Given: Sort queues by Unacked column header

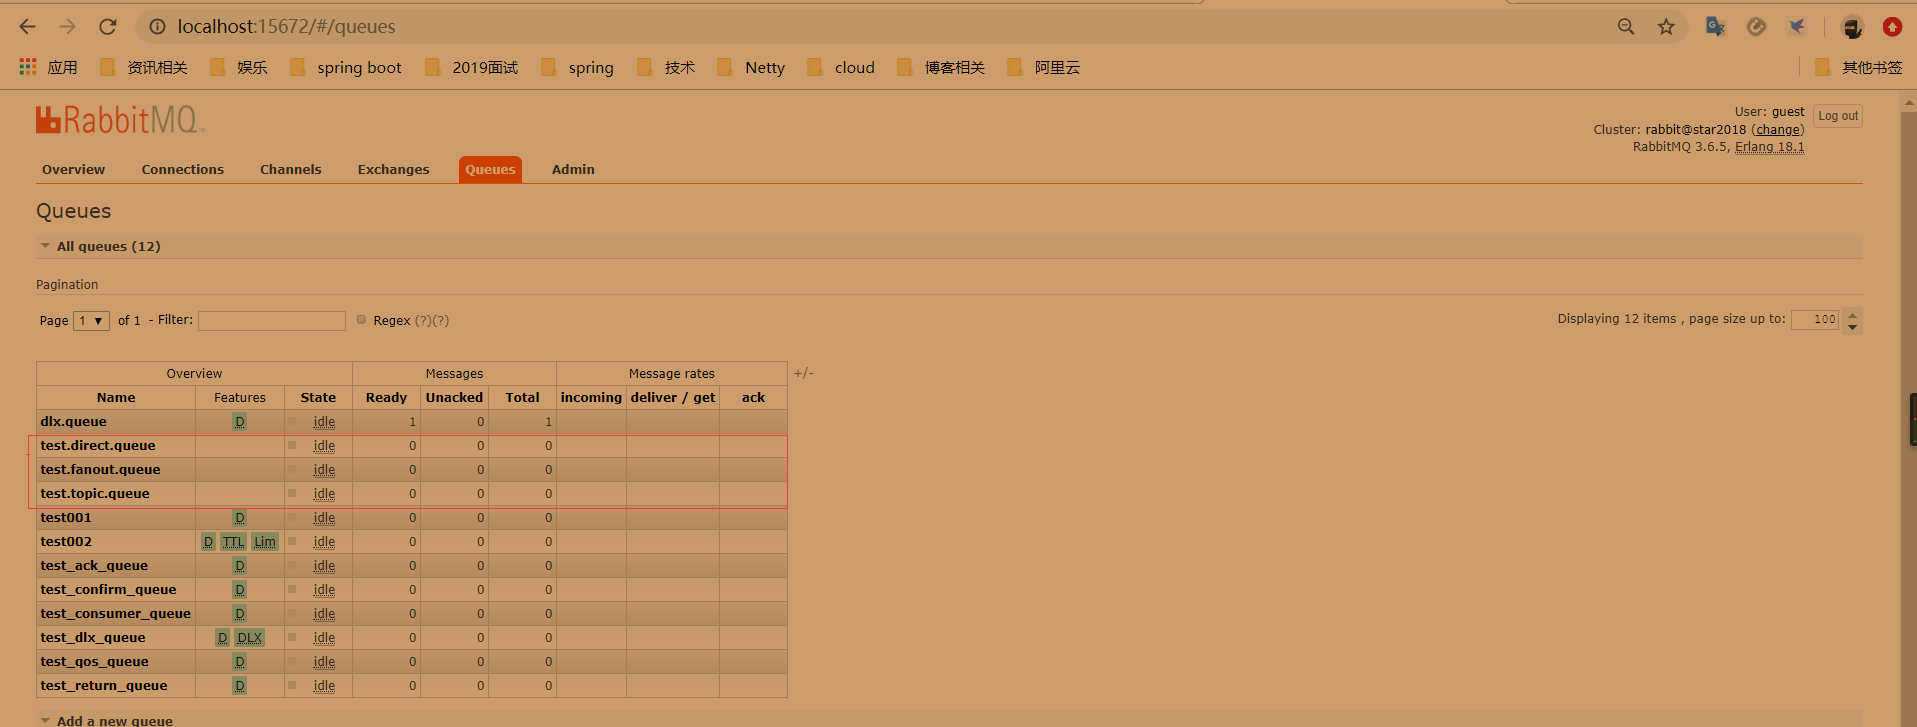Looking at the screenshot, I should click(x=454, y=398).
